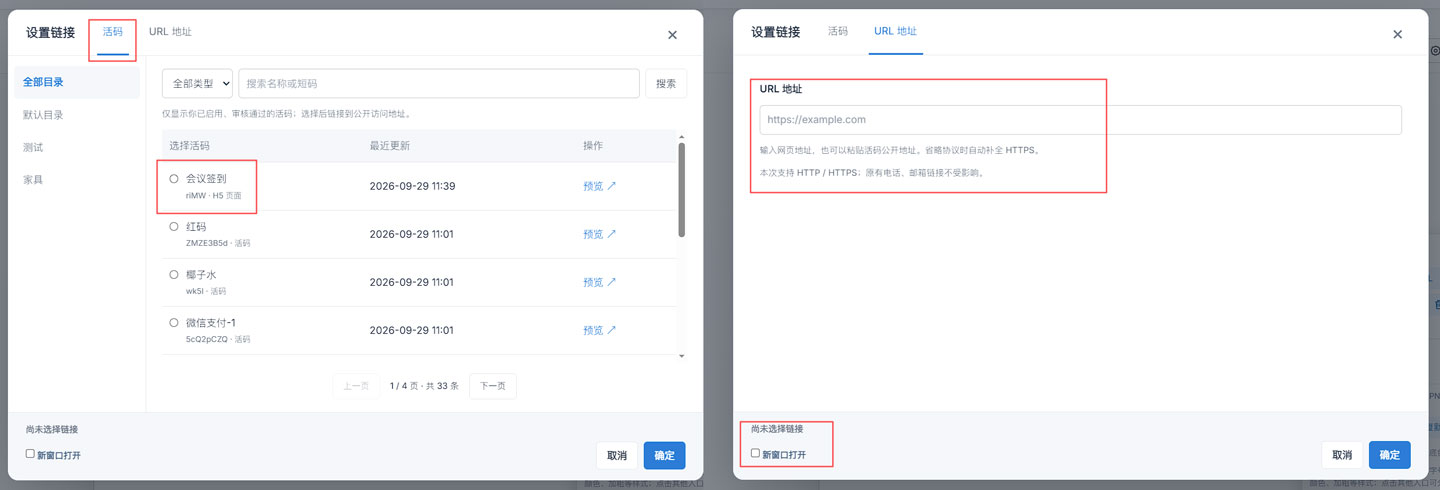Open the 全部类型 type dropdown
The image size is (1440, 490).
point(197,84)
